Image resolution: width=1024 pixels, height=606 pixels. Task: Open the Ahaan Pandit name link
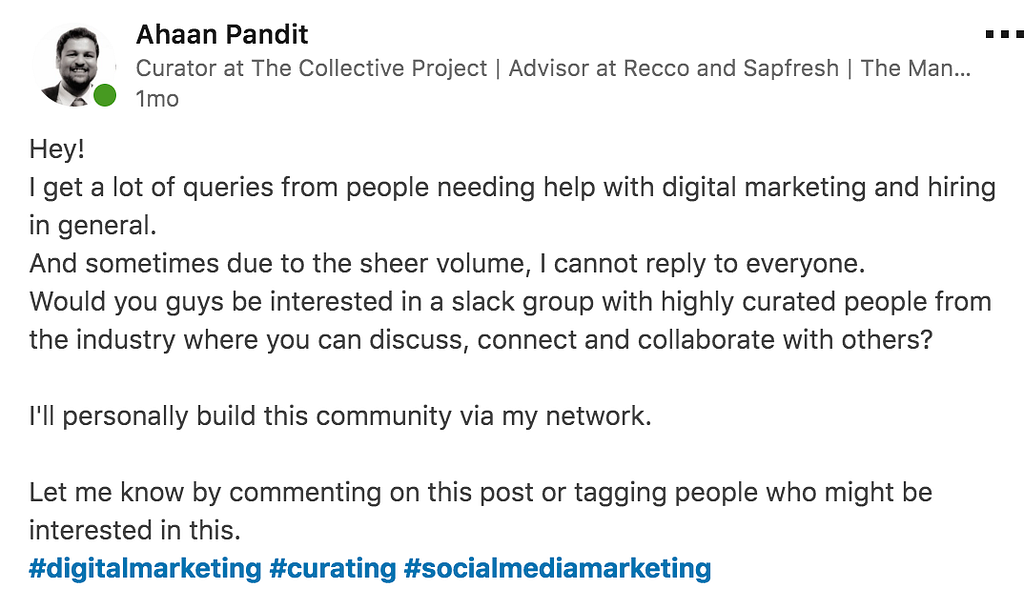(x=222, y=35)
